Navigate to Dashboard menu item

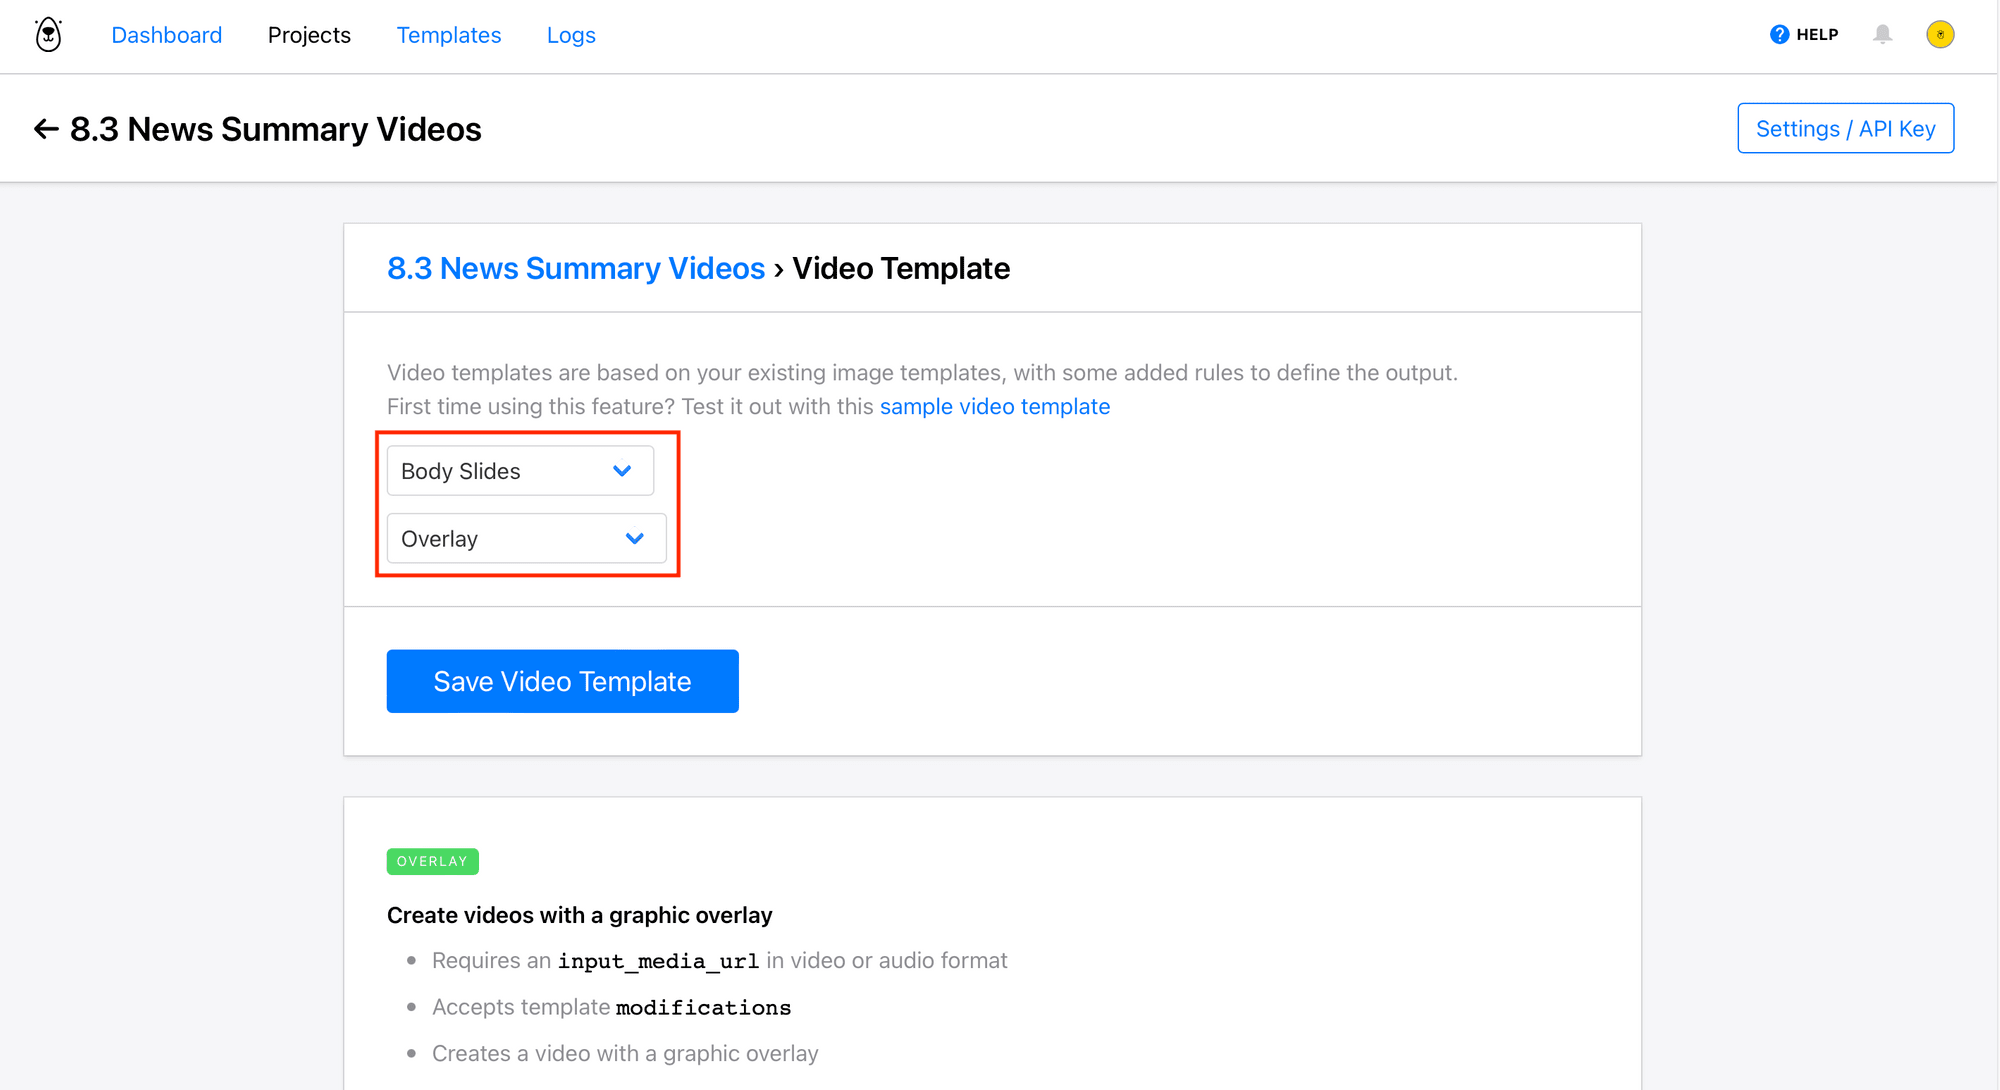click(166, 36)
